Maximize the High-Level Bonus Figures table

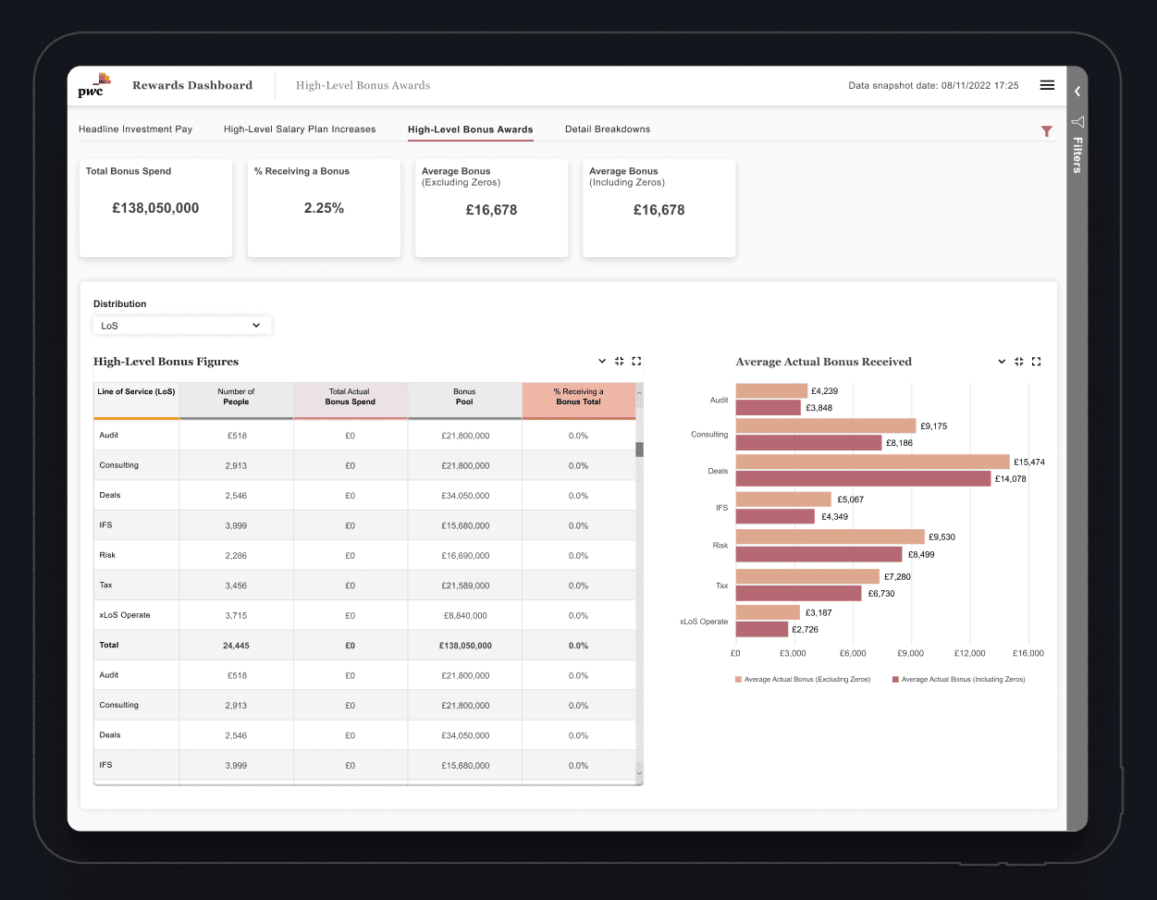pos(636,361)
